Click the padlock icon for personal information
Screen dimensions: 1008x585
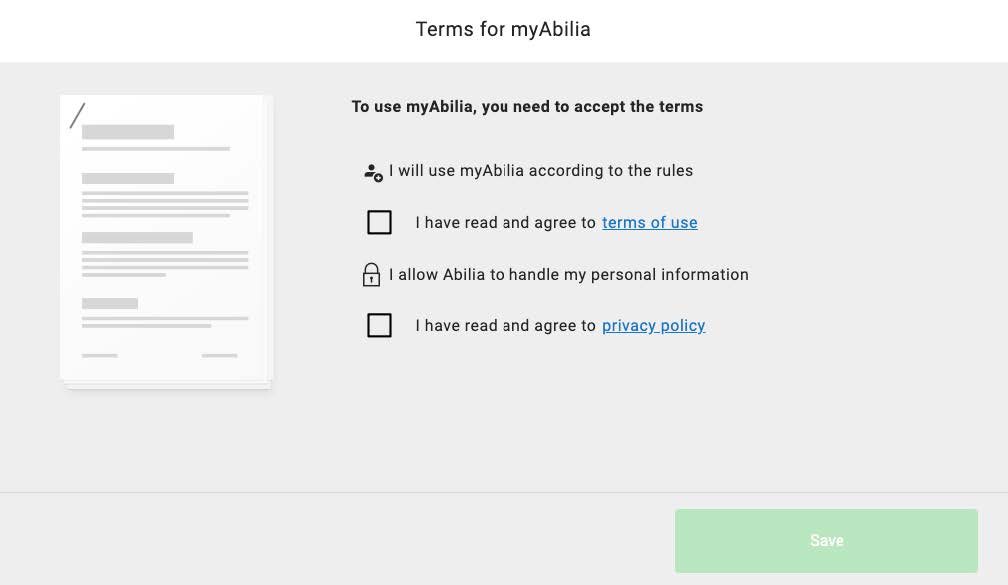pyautogui.click(x=371, y=274)
